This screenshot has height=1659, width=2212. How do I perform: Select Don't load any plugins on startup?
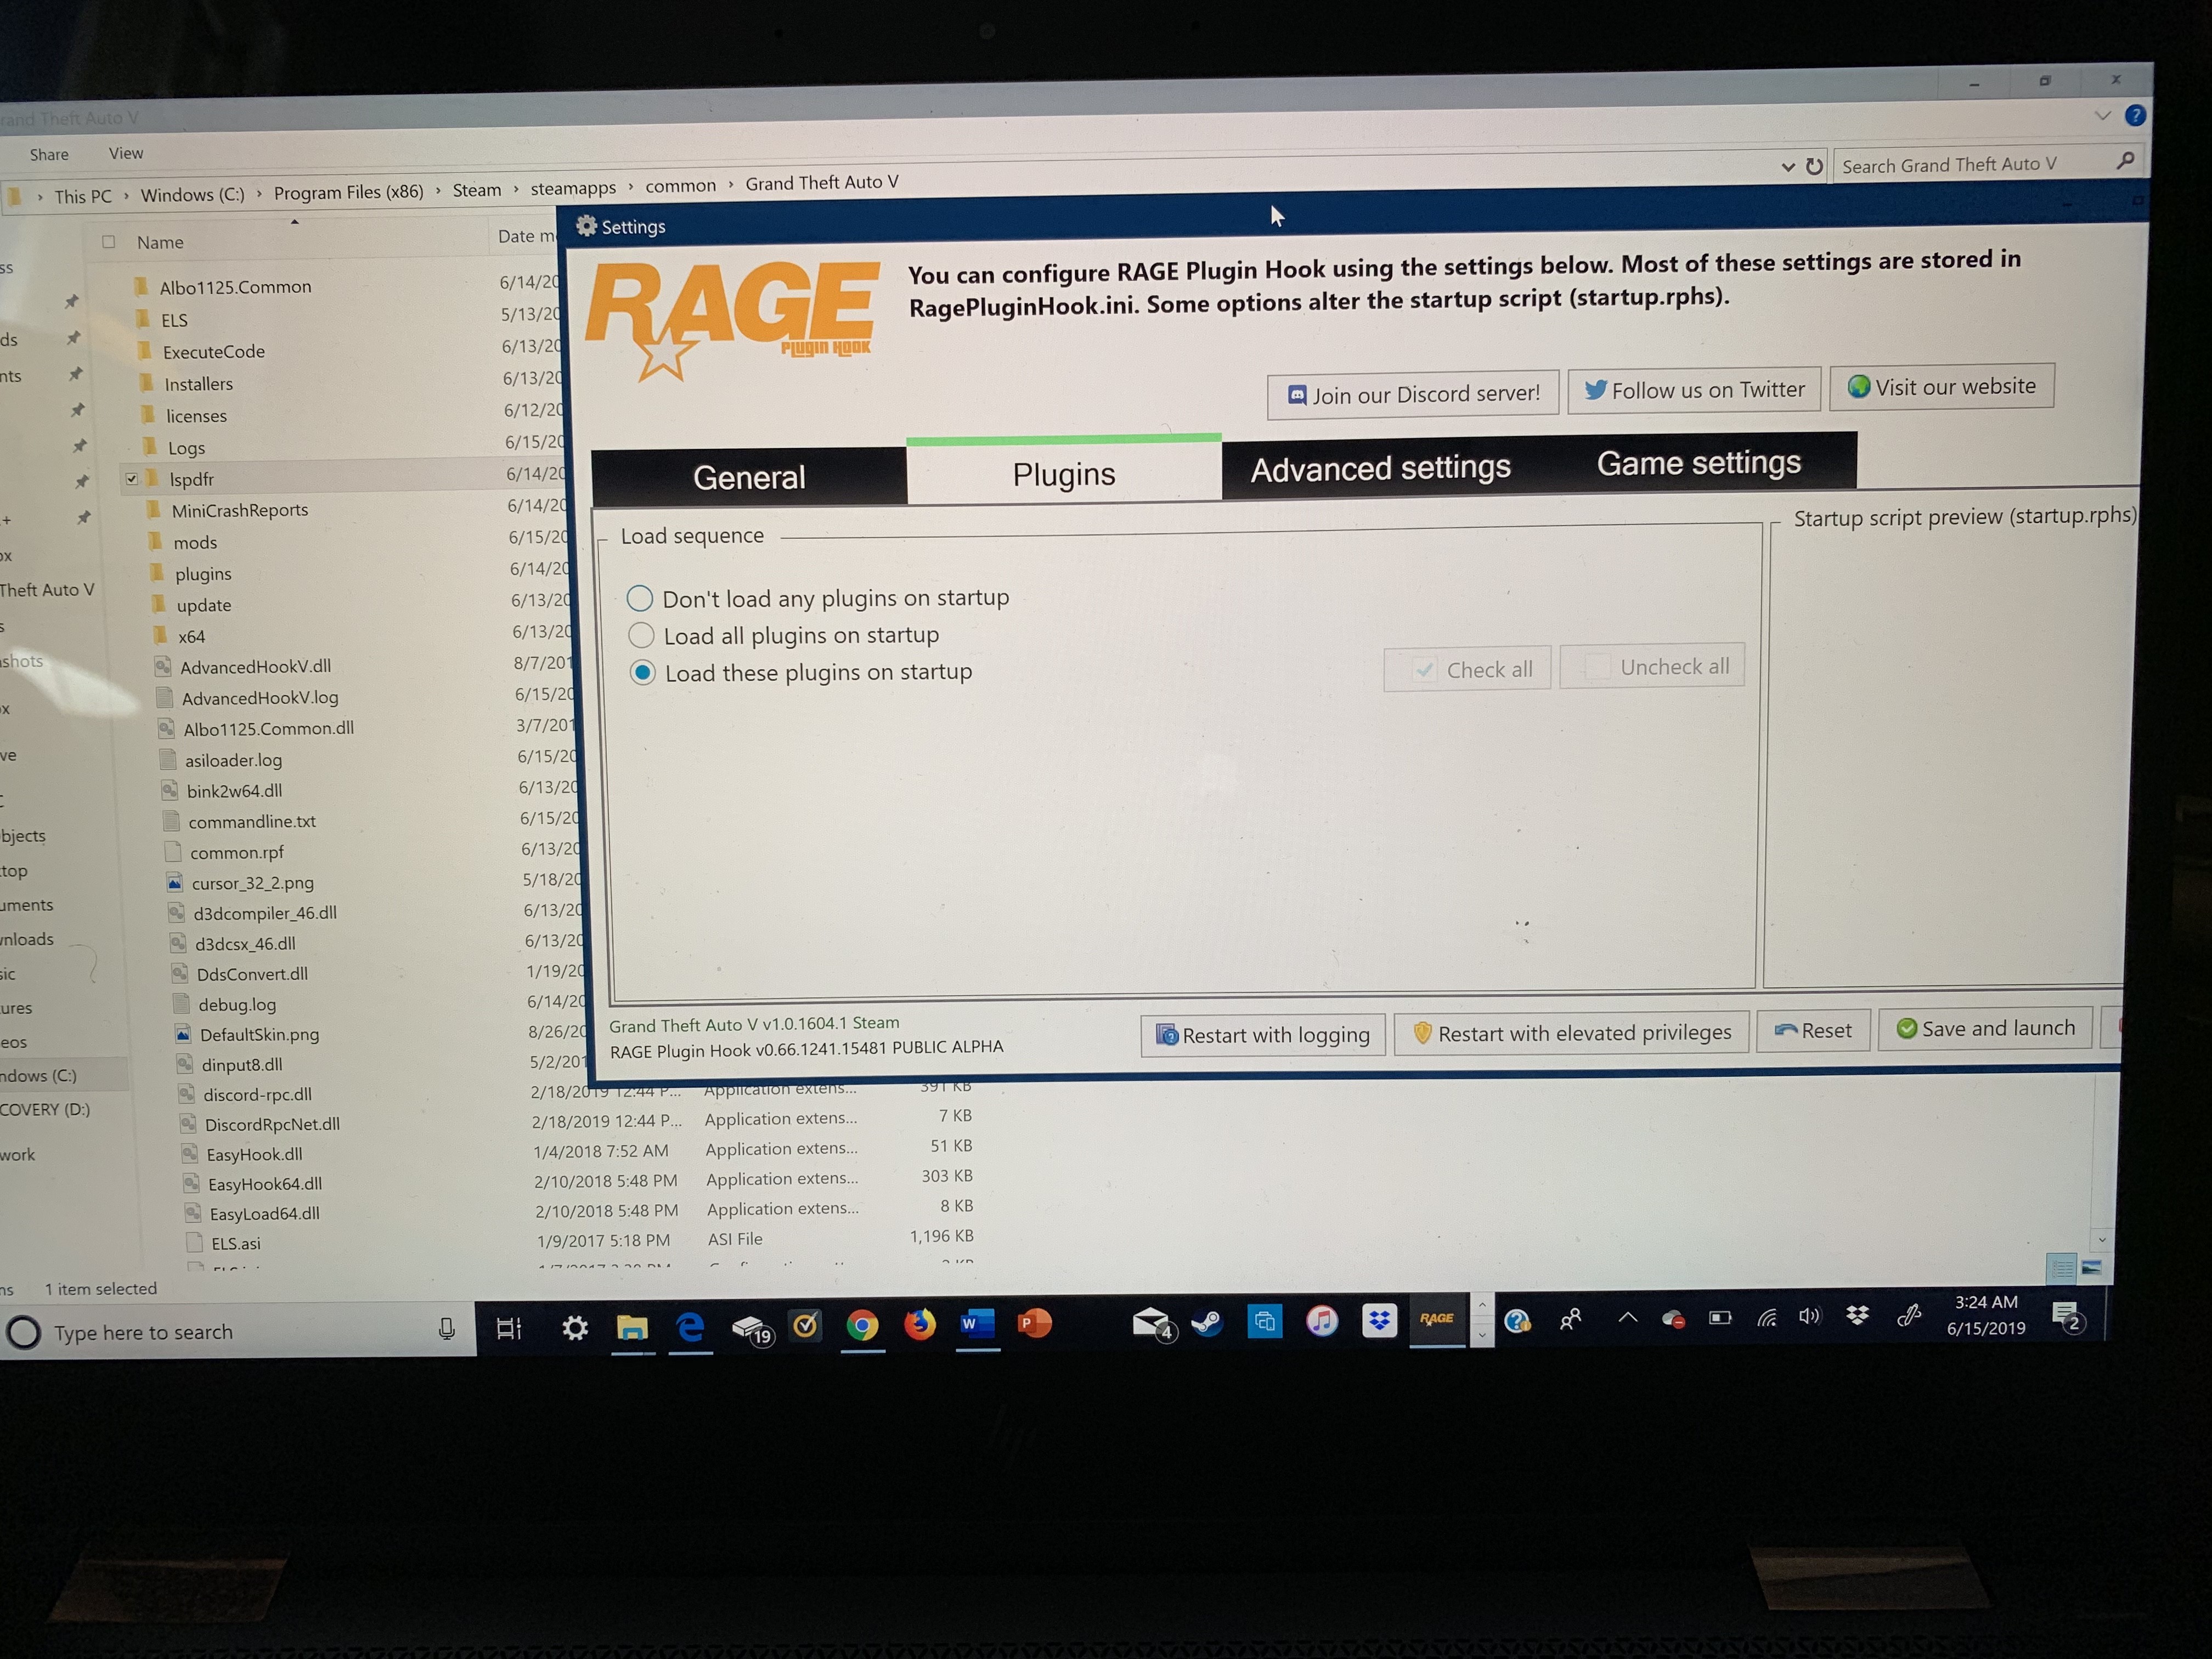coord(640,599)
